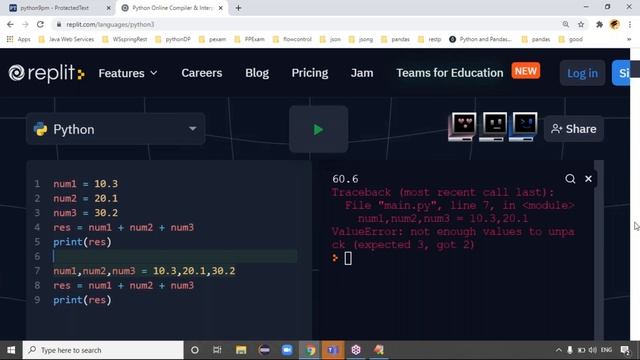Click the ValueError message text
This screenshot has height=360, width=640.
(453, 238)
